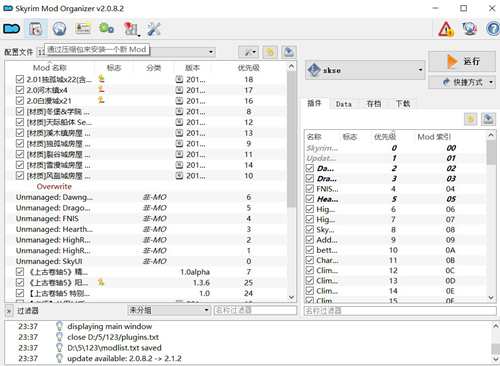The width and height of the screenshot is (500, 366).
Task: Switch to the plugins tab
Action: [314, 104]
